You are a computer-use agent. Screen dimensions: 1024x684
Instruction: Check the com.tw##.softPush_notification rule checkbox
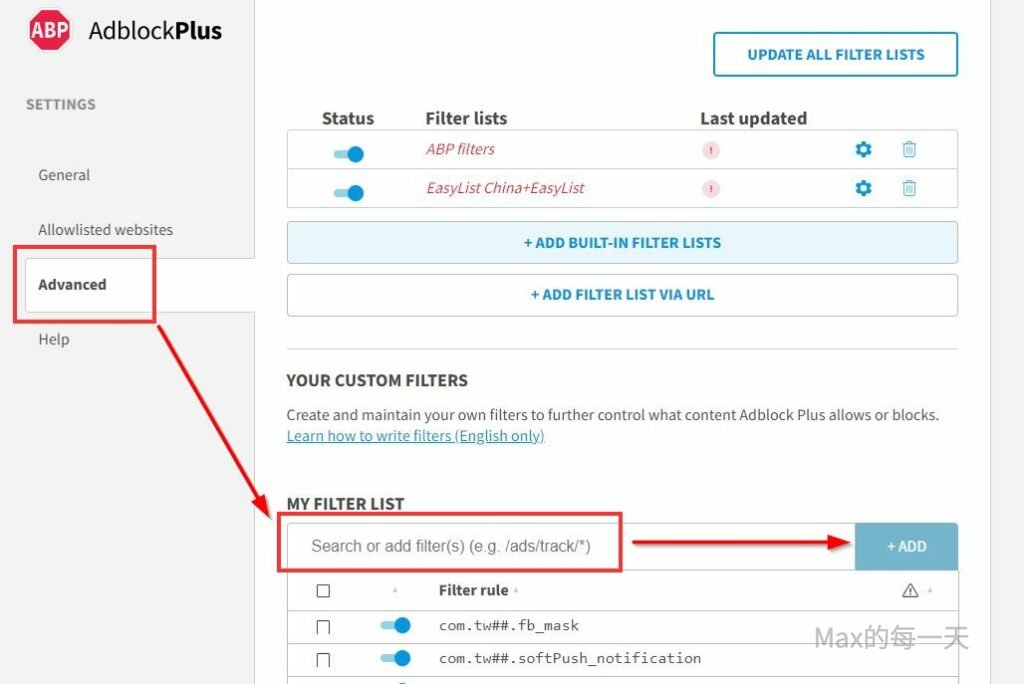[323, 660]
